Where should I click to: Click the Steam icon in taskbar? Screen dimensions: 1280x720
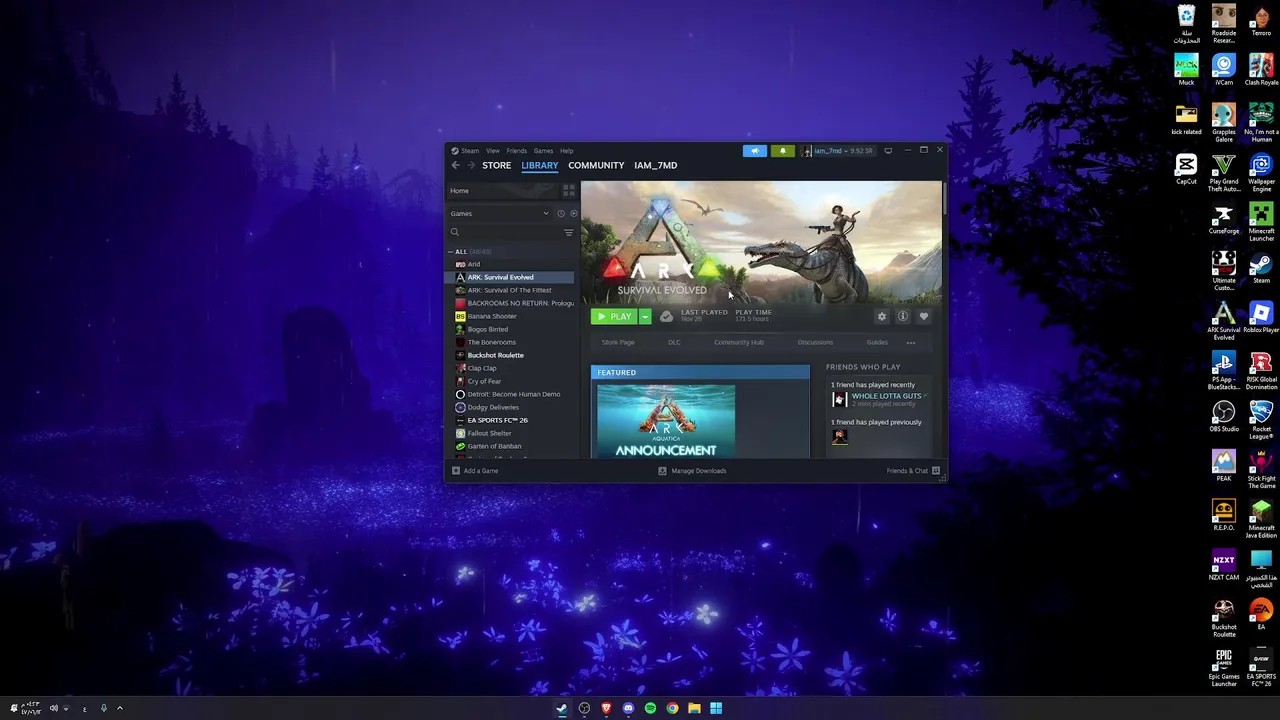tap(562, 708)
